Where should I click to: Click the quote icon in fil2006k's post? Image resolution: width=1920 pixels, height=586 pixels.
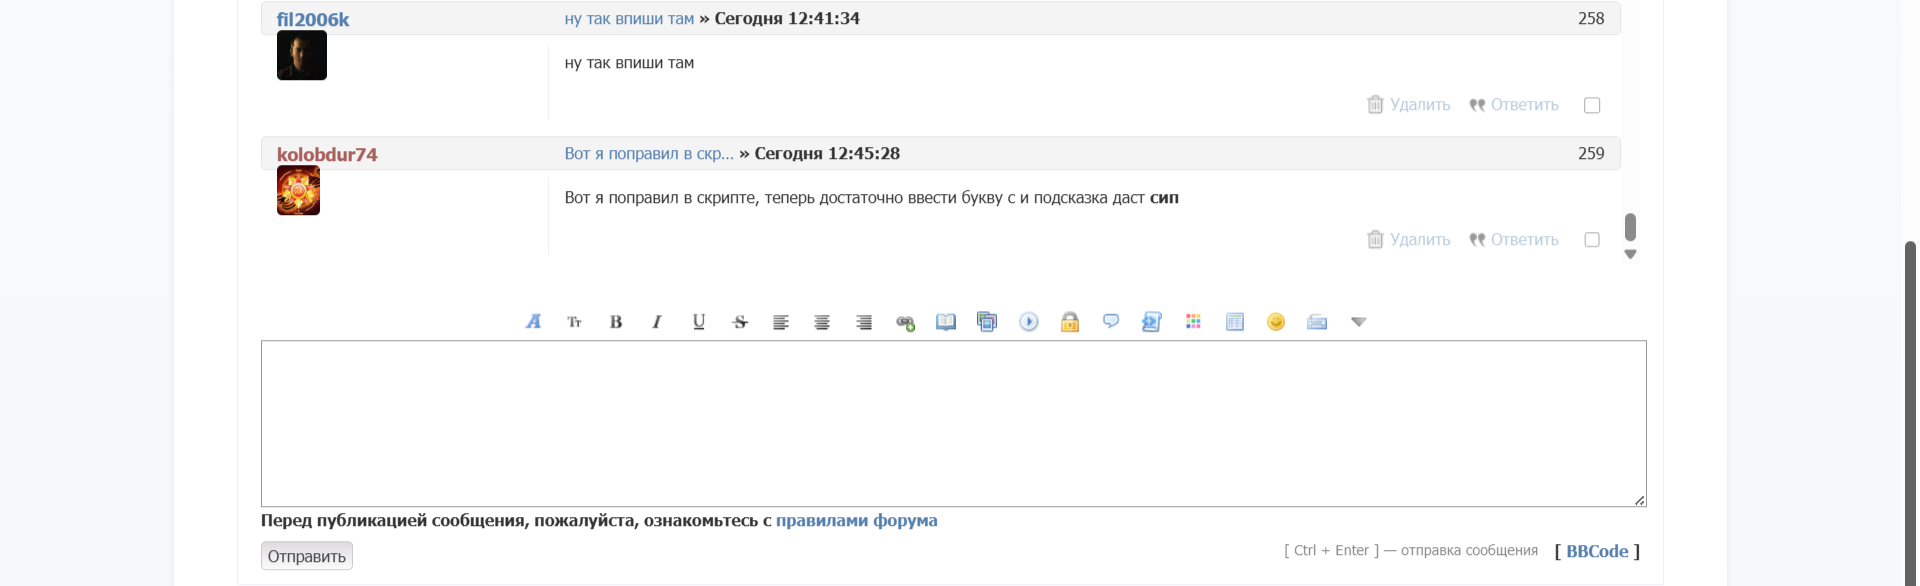point(1477,105)
